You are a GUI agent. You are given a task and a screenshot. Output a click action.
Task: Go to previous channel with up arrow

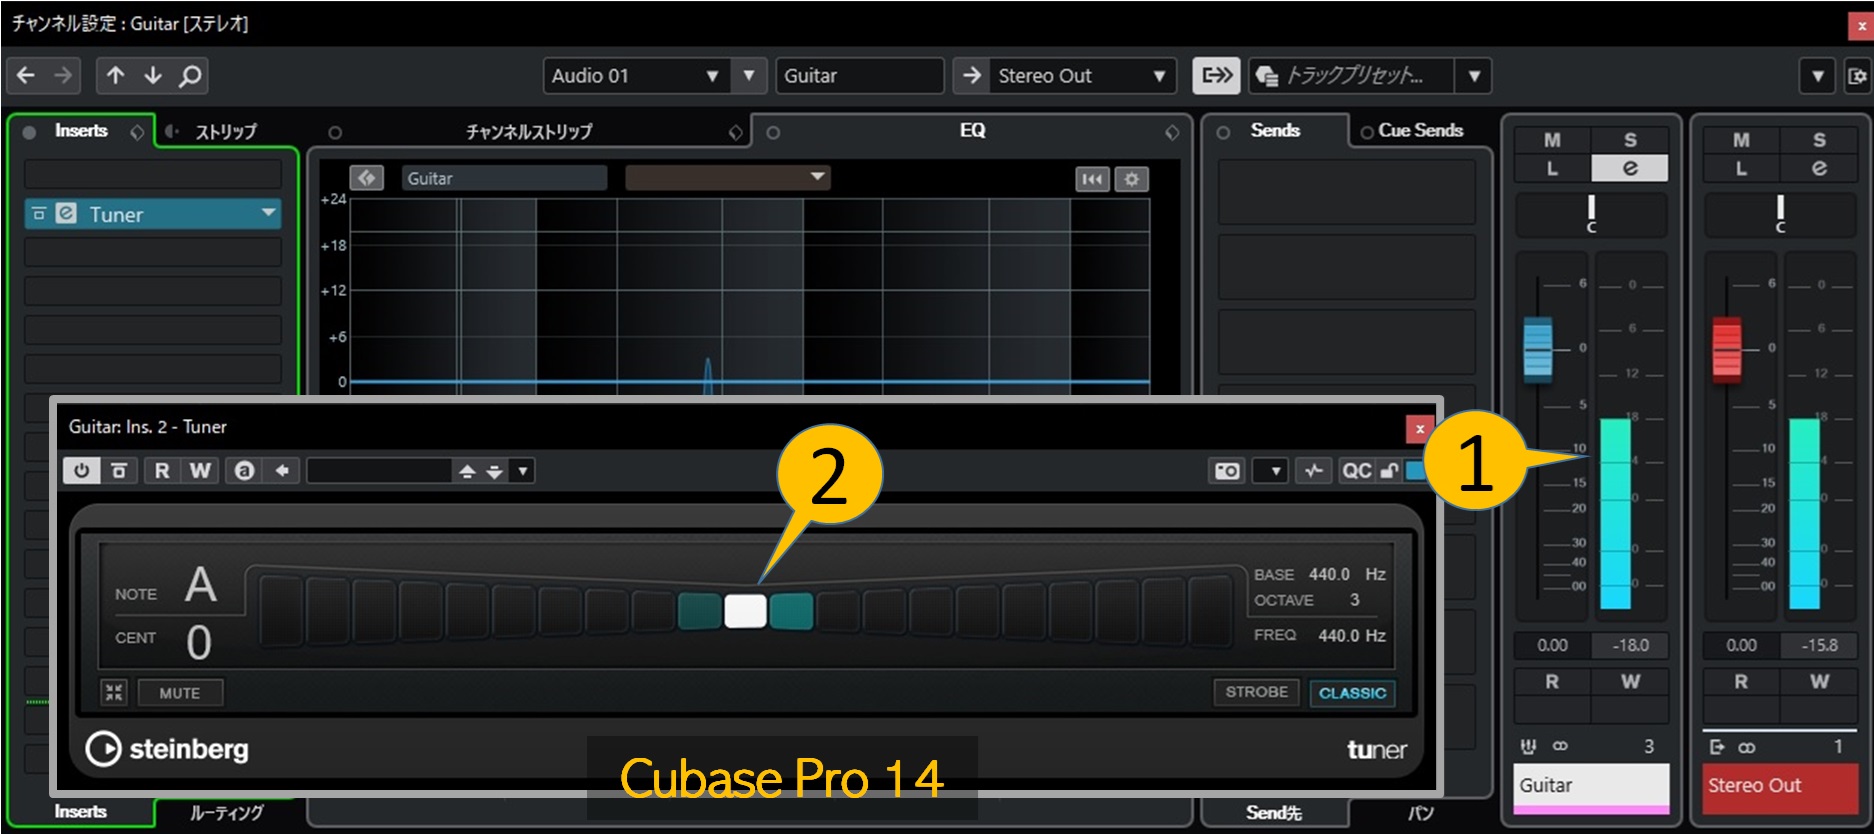tap(116, 75)
